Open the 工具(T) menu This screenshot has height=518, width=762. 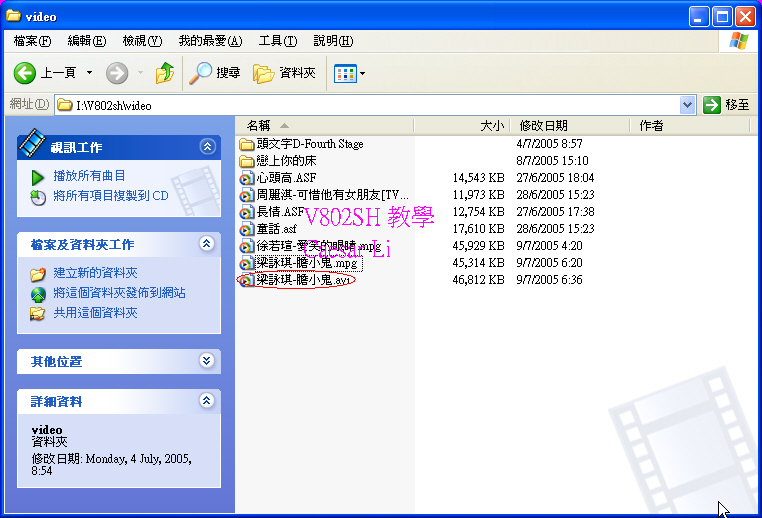coord(277,41)
